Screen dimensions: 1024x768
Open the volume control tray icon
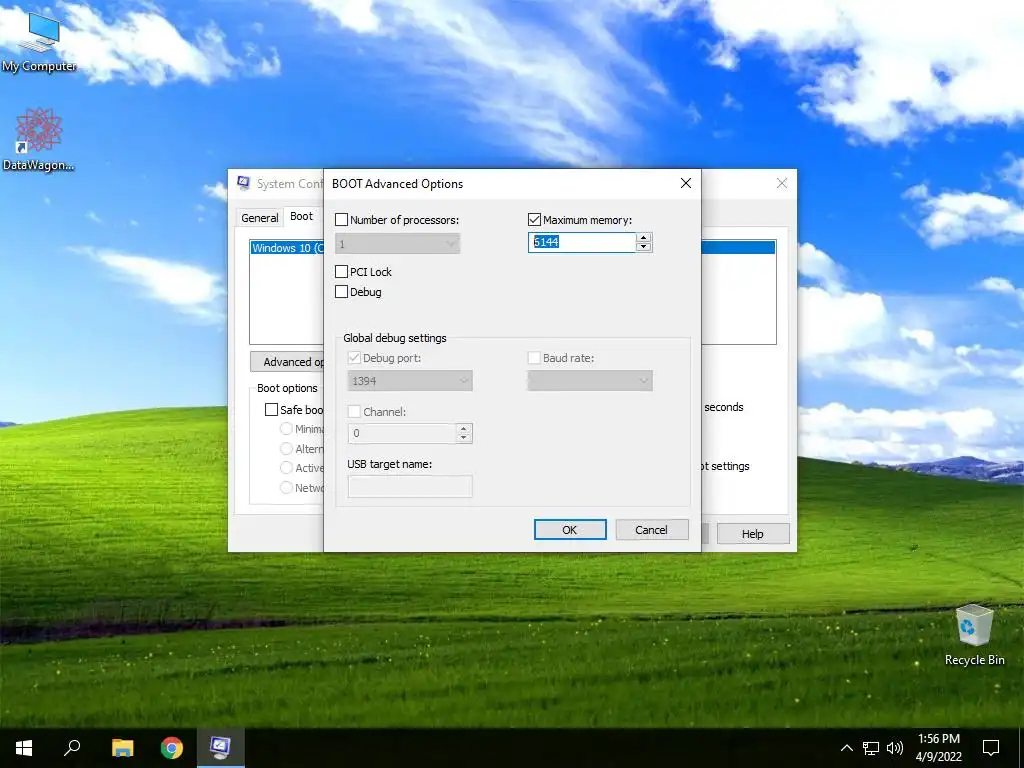tap(895, 748)
